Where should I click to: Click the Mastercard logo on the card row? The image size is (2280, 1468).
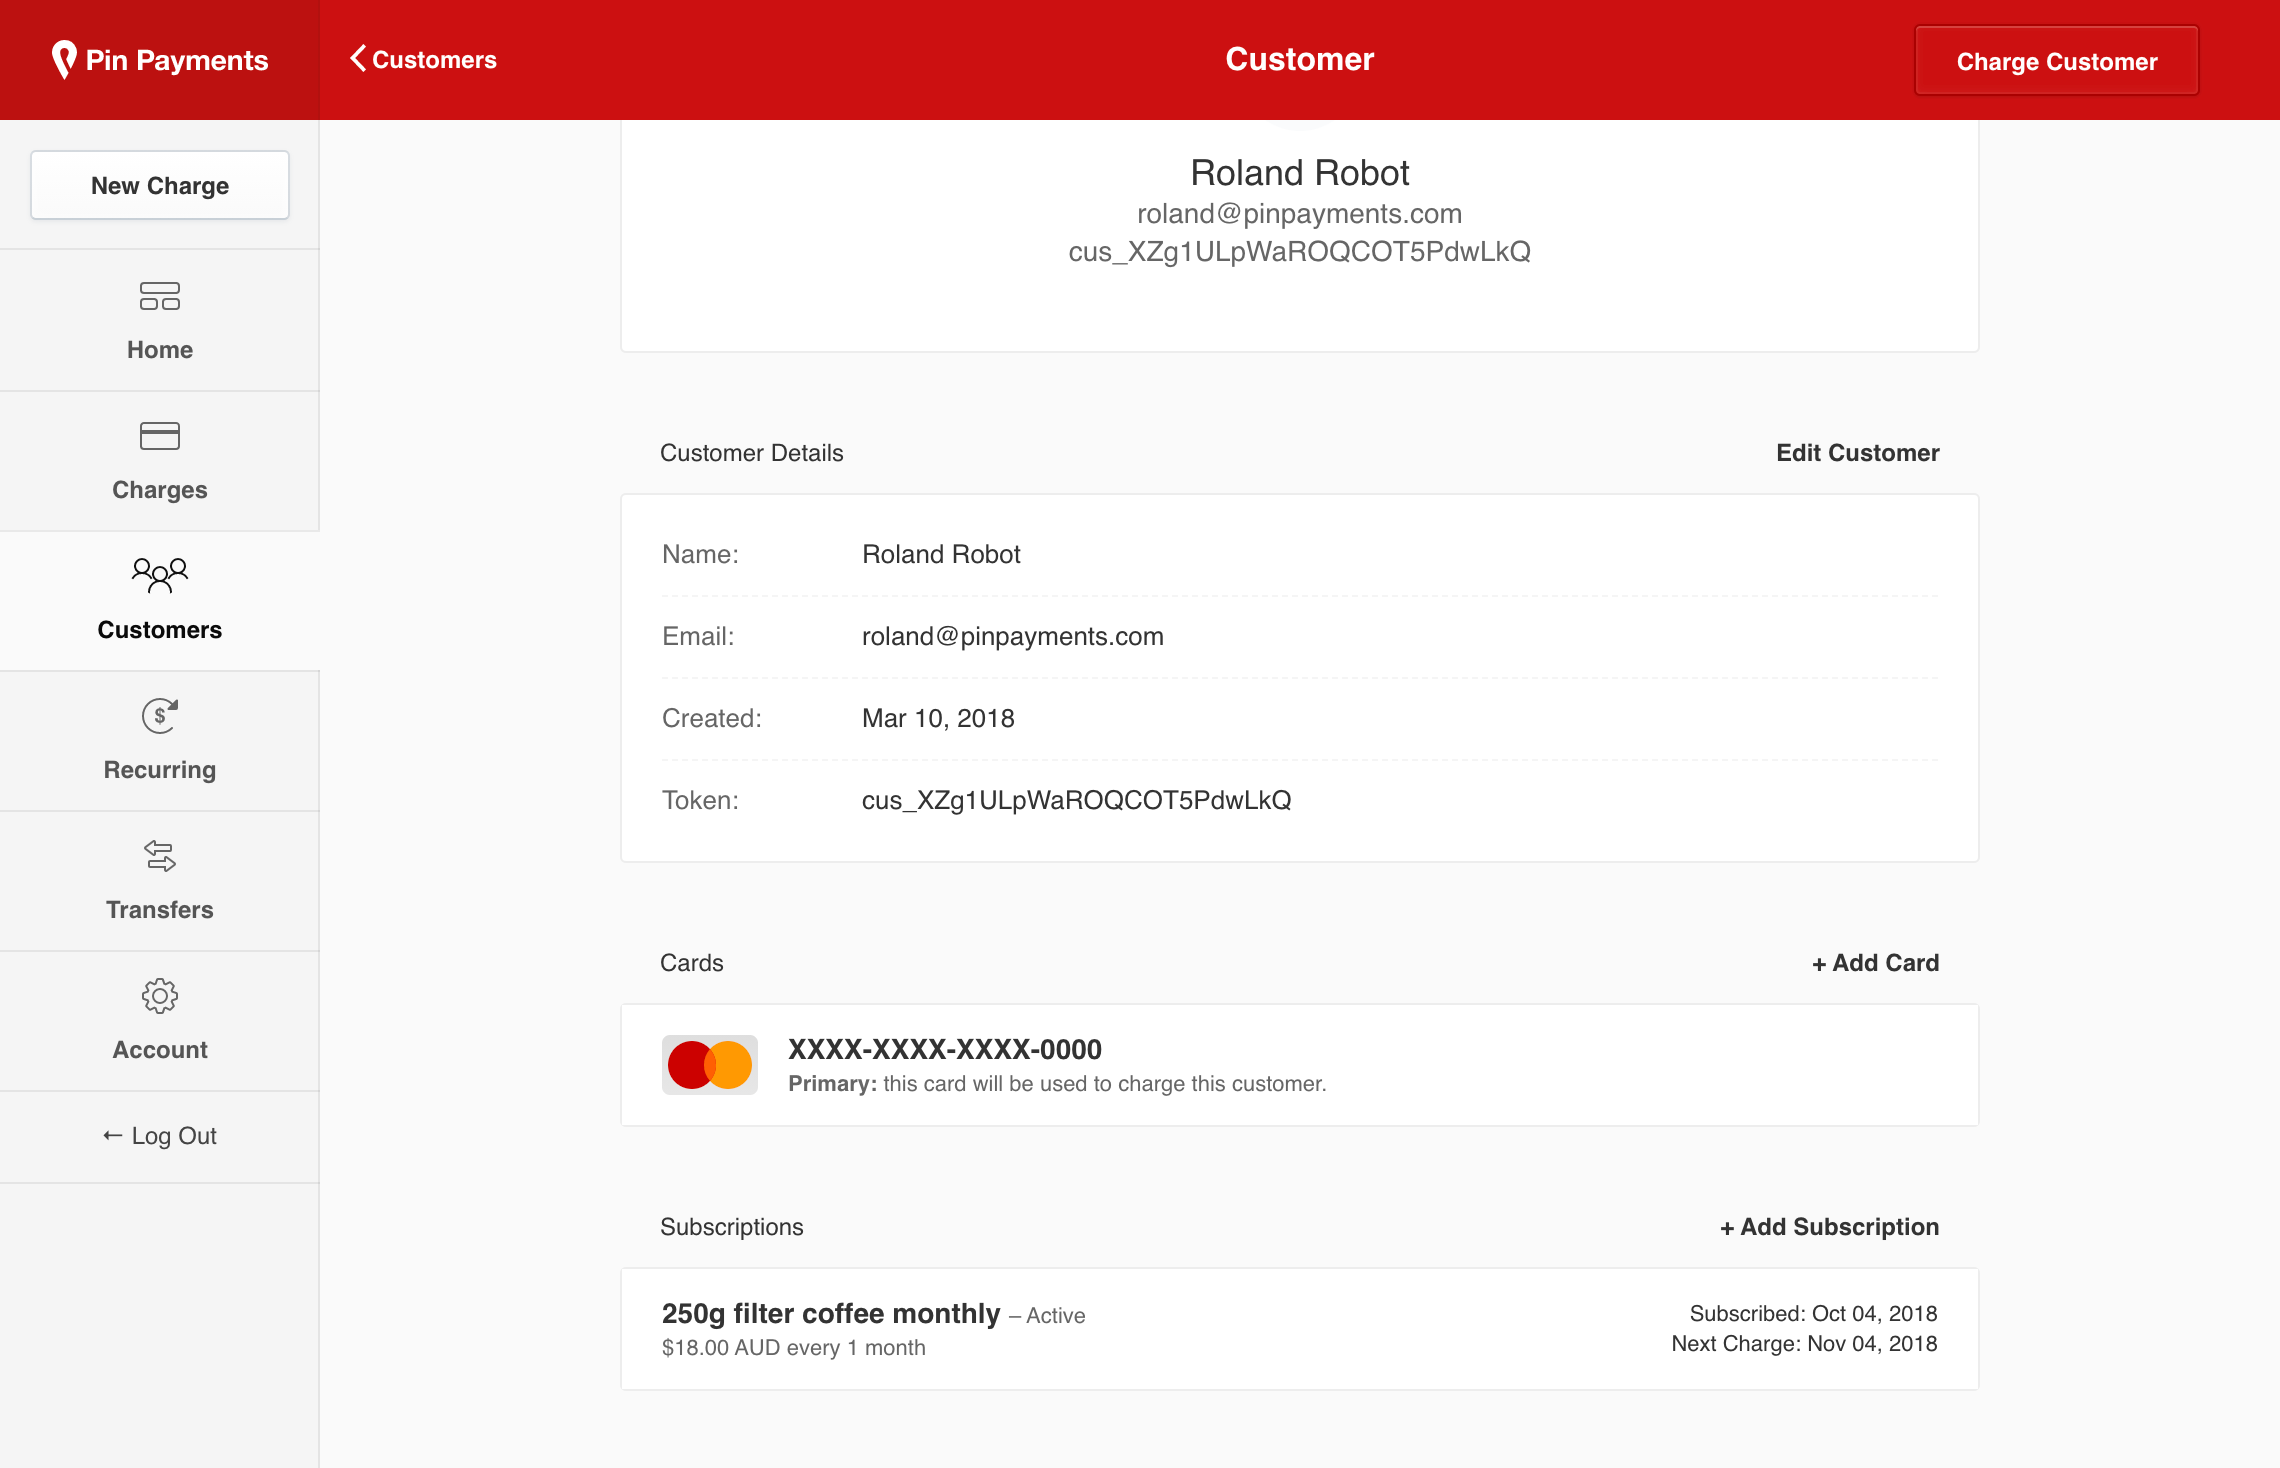tap(710, 1065)
